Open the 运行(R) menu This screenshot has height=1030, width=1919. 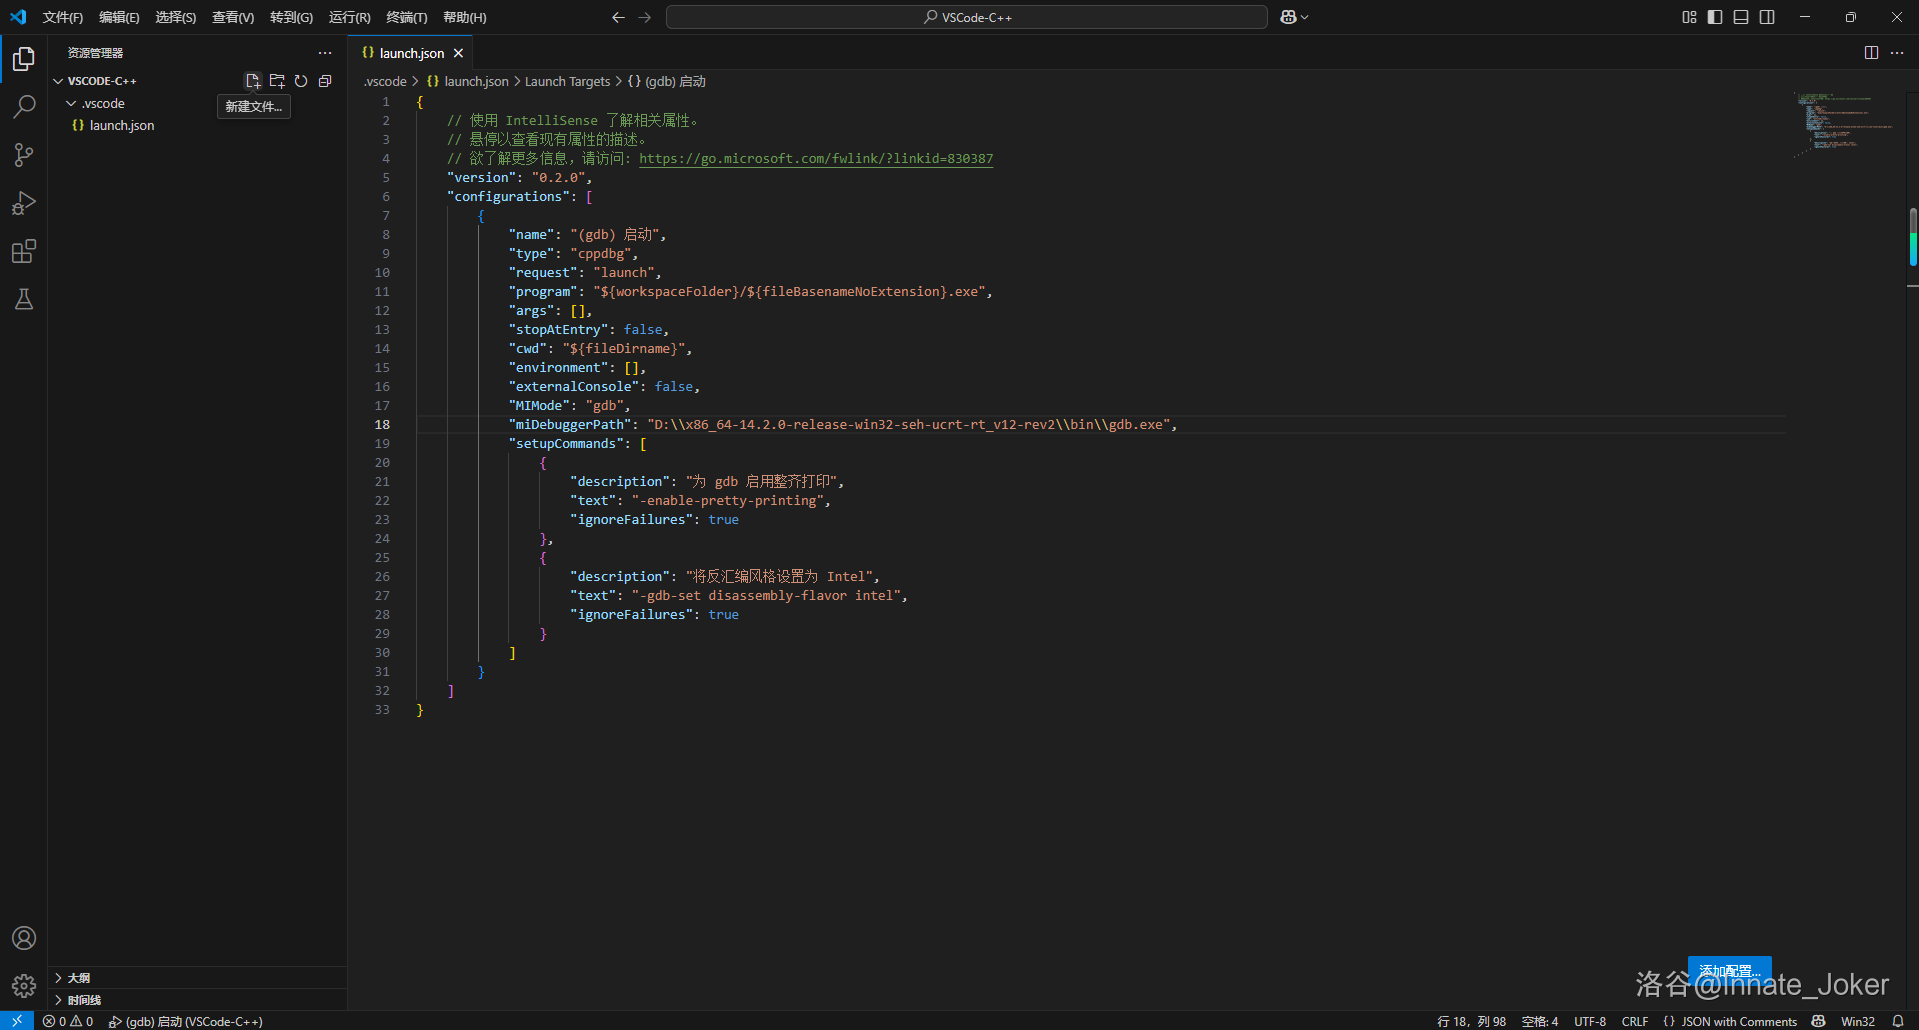point(349,17)
